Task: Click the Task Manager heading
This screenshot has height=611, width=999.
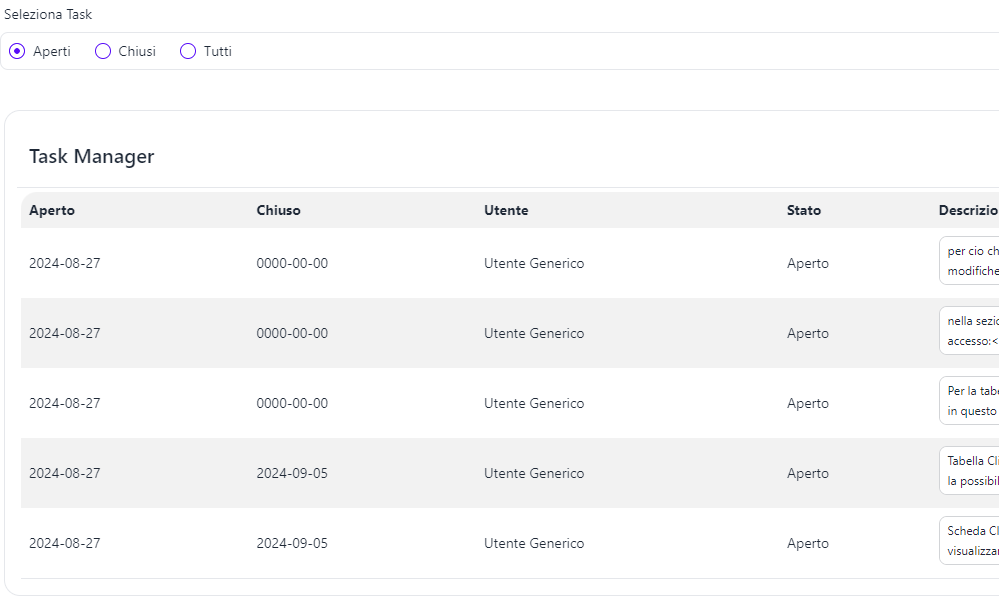Action: [x=91, y=157]
